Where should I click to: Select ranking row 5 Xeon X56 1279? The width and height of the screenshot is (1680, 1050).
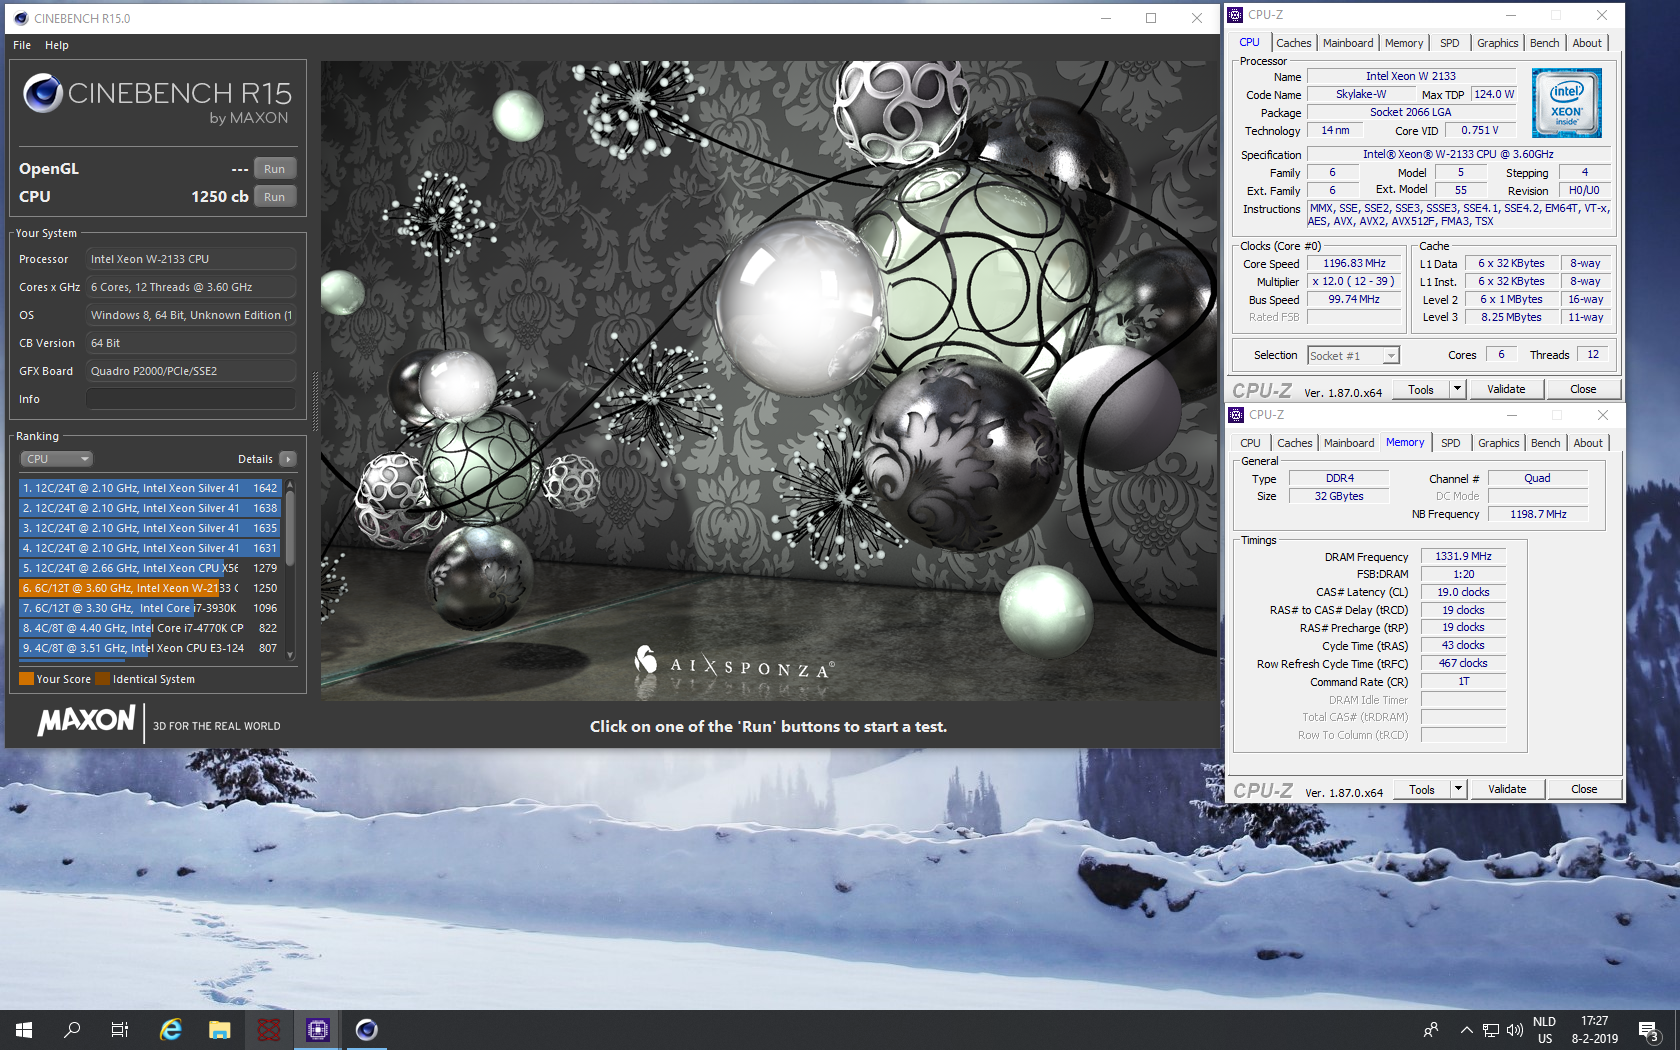[x=150, y=568]
